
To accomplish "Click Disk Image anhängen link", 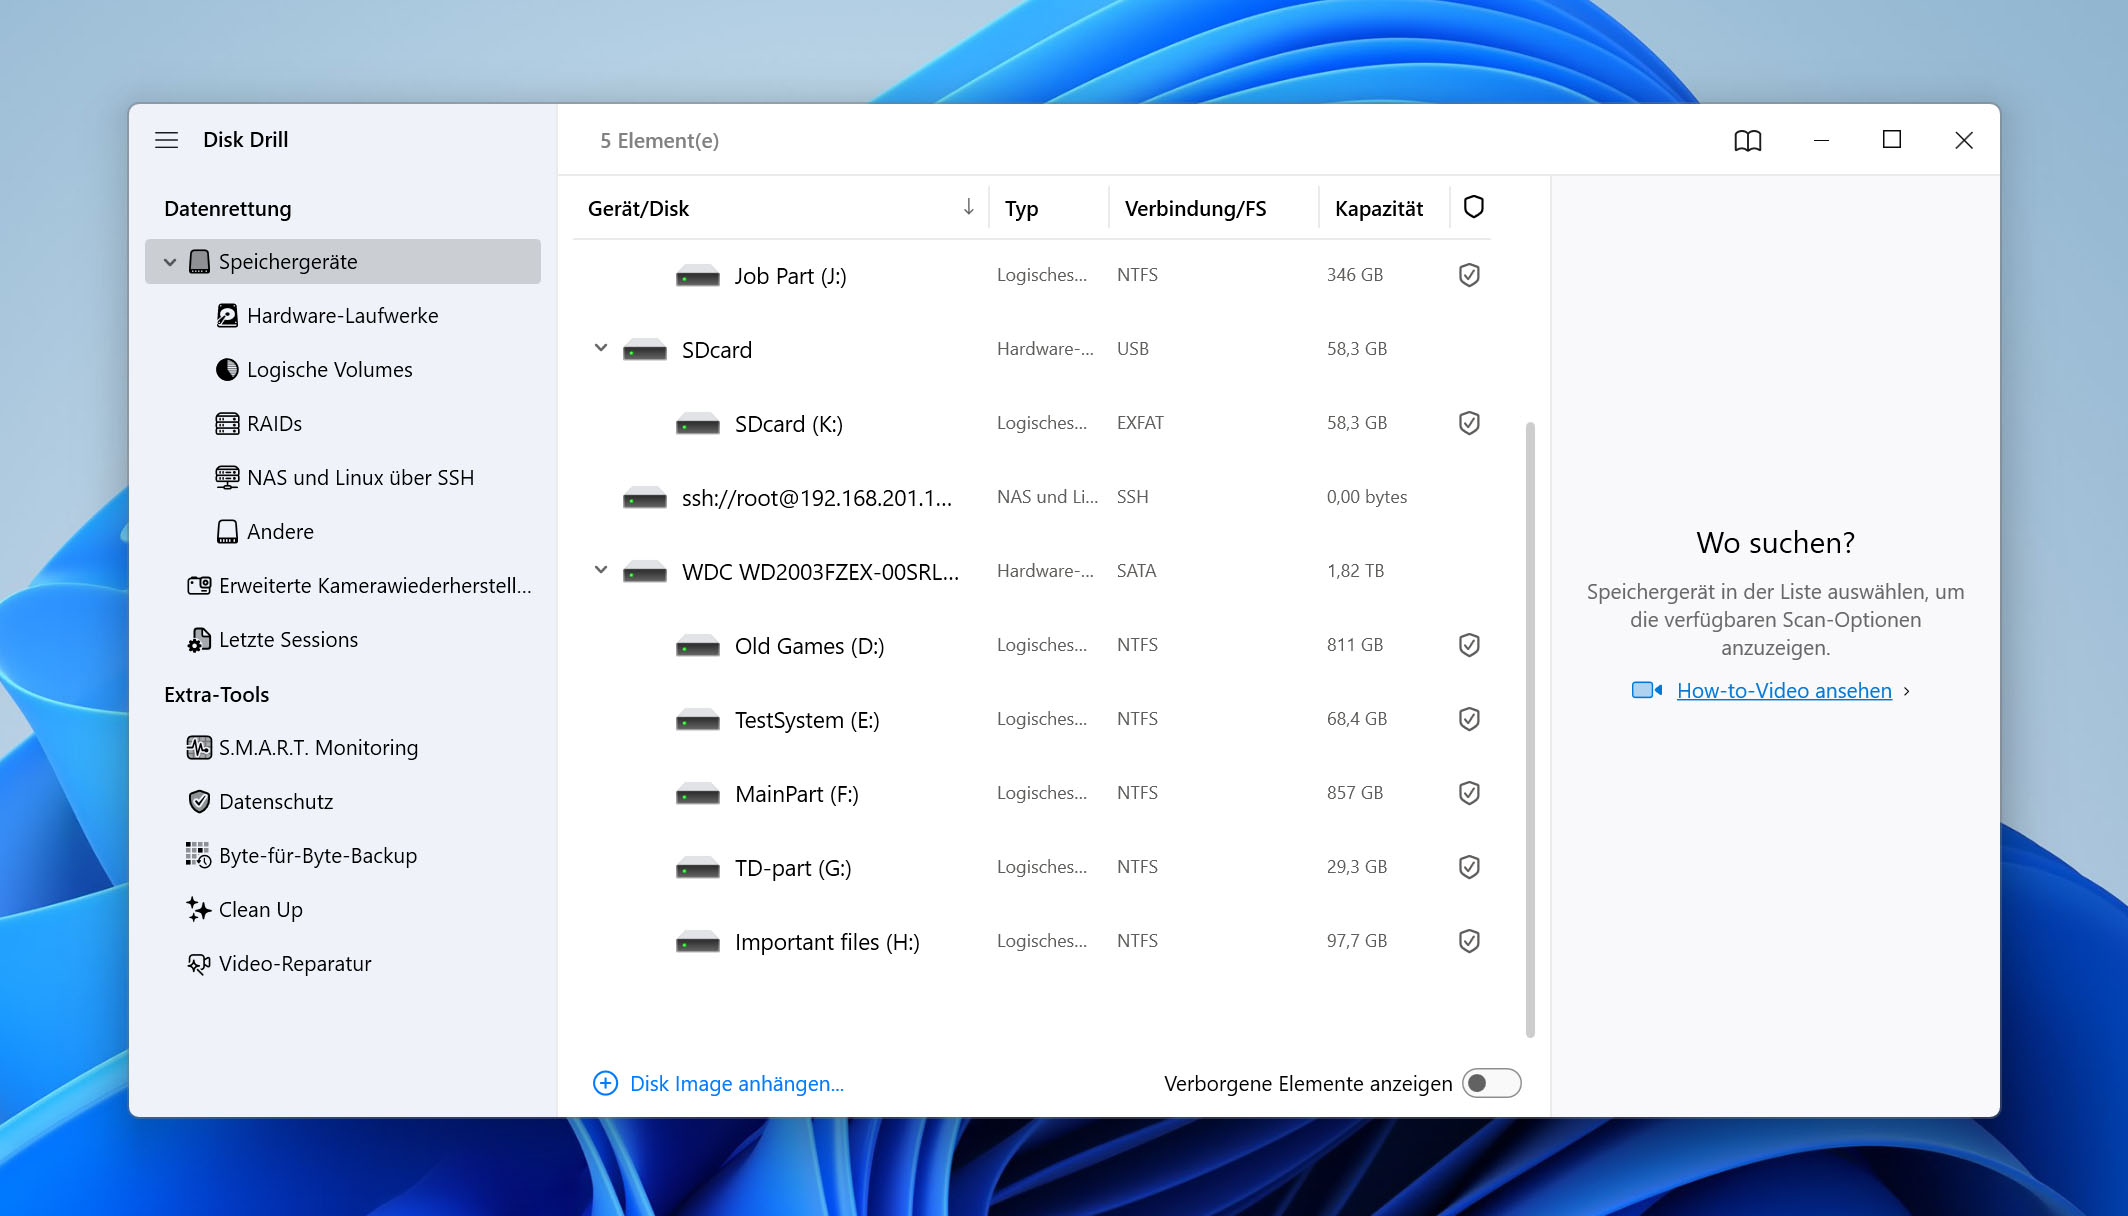I will pos(736,1083).
